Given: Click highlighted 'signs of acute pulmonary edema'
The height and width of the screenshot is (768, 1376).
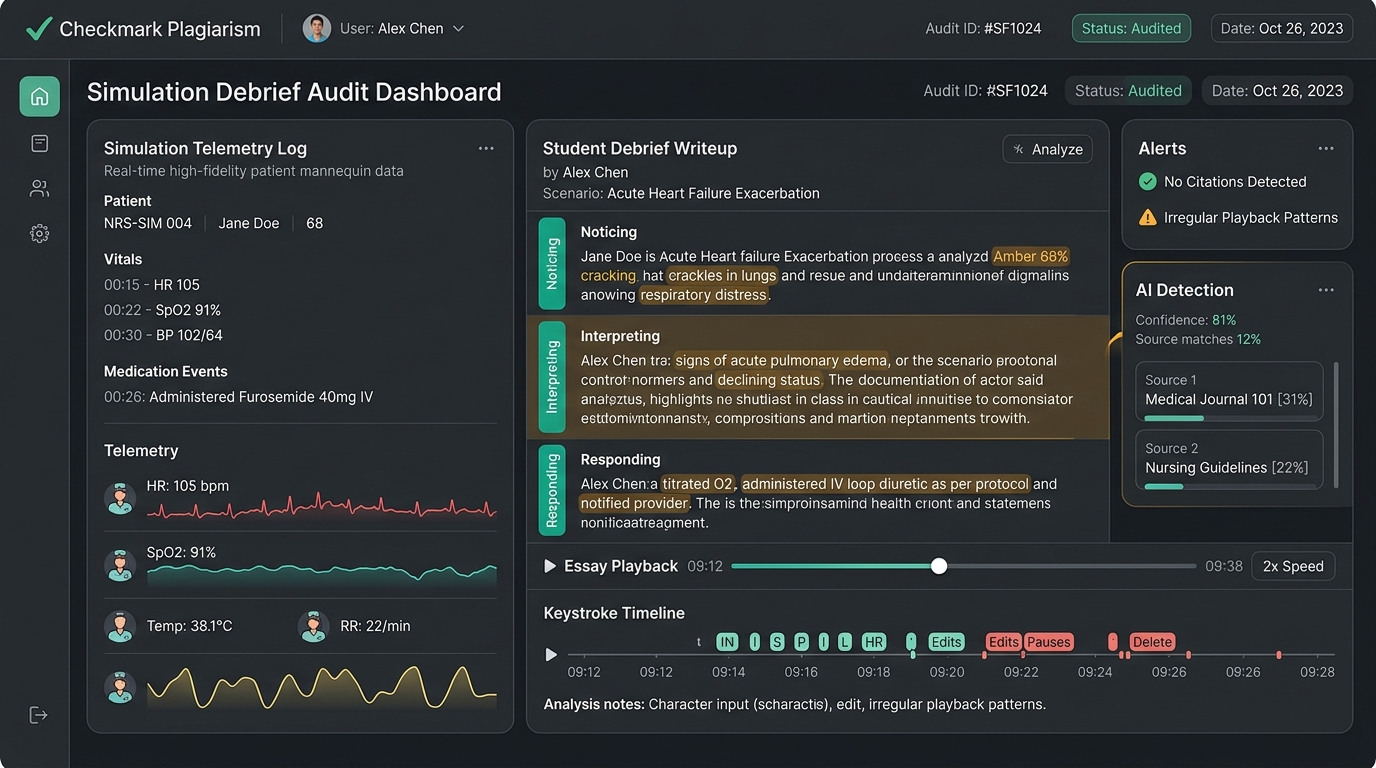Looking at the screenshot, I should click(x=781, y=360).
